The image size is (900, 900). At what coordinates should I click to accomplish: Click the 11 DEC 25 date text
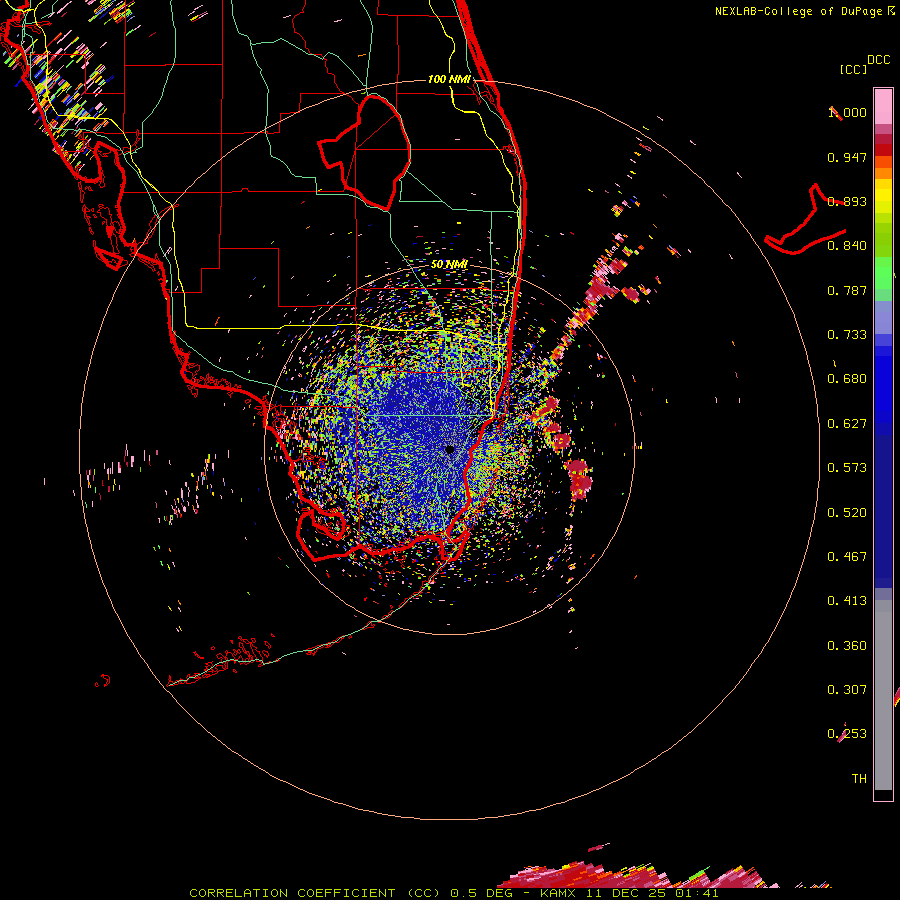click(x=626, y=893)
